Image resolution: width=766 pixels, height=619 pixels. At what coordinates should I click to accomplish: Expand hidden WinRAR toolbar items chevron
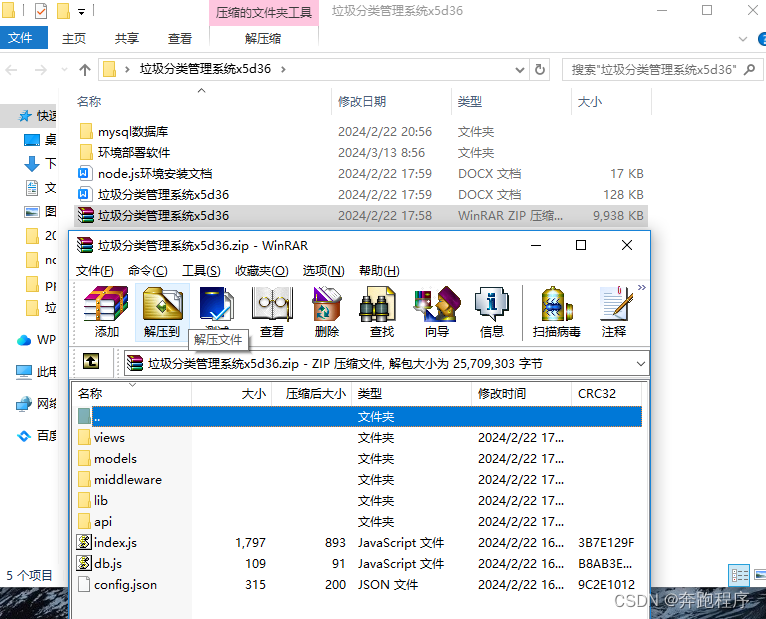[641, 288]
